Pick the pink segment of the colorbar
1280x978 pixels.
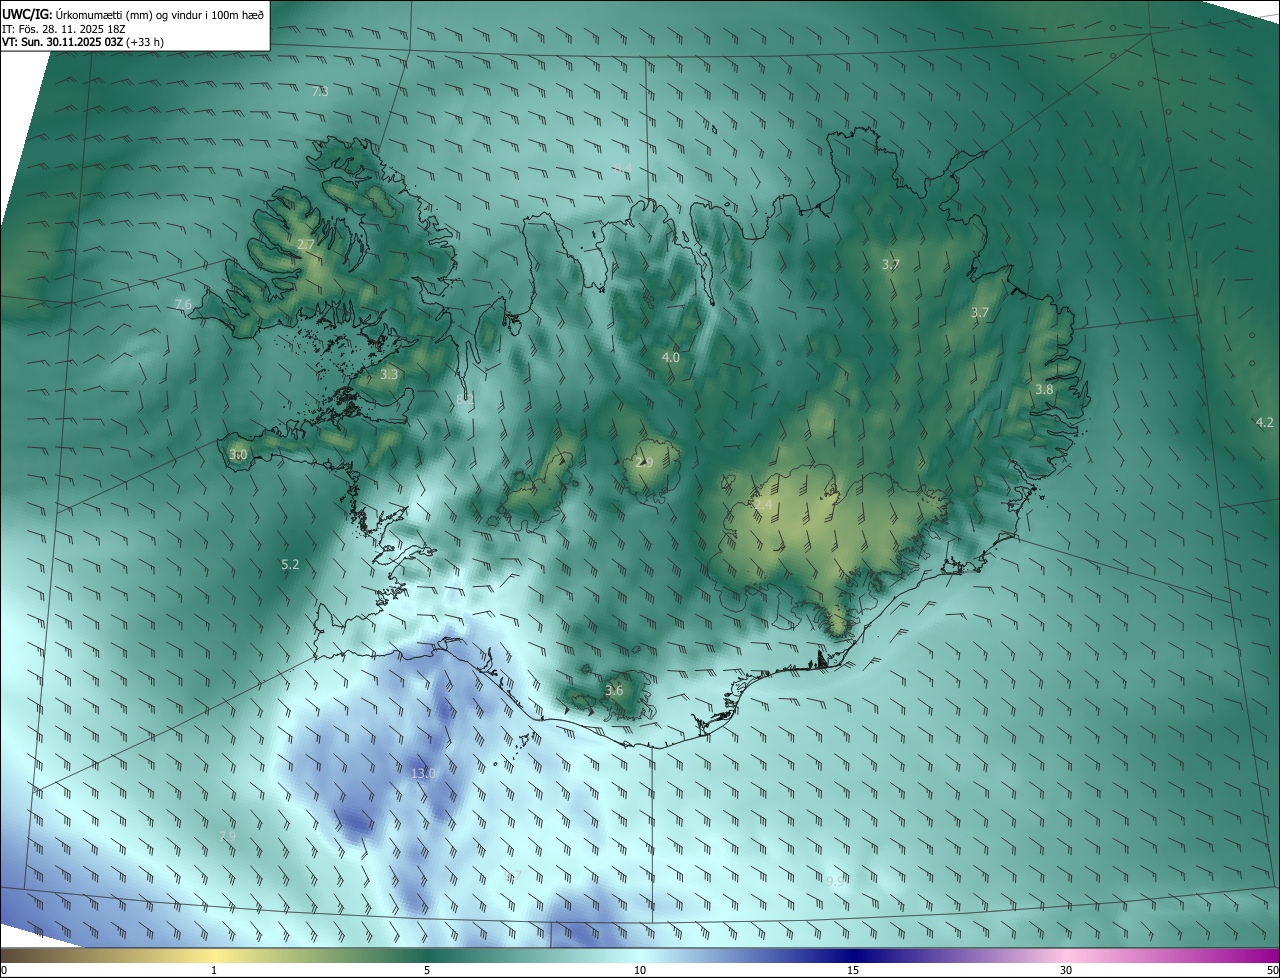point(1066,955)
